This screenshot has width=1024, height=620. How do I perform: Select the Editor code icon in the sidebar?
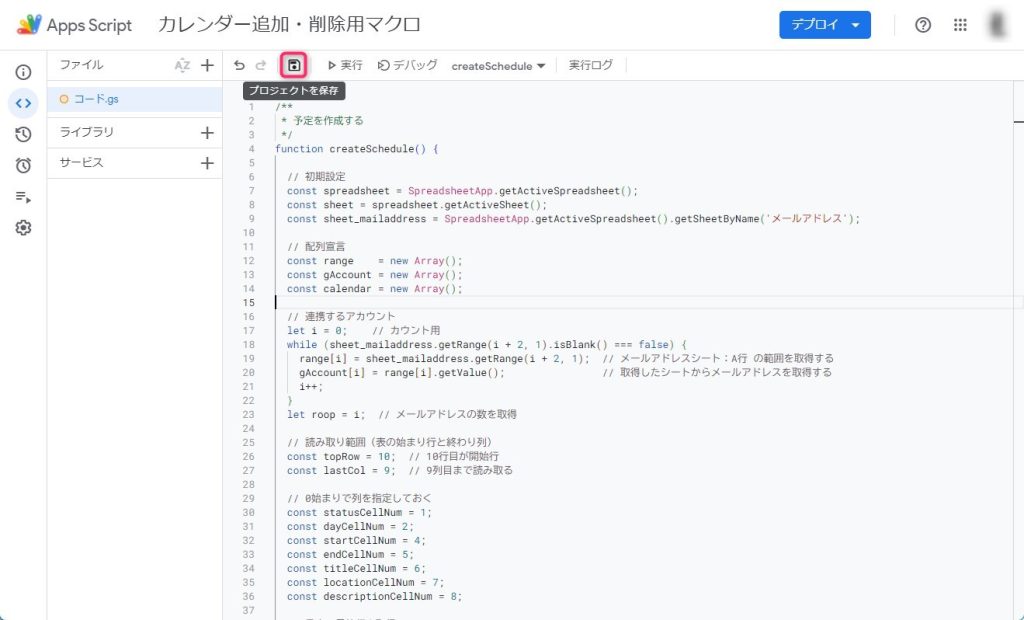pos(23,103)
